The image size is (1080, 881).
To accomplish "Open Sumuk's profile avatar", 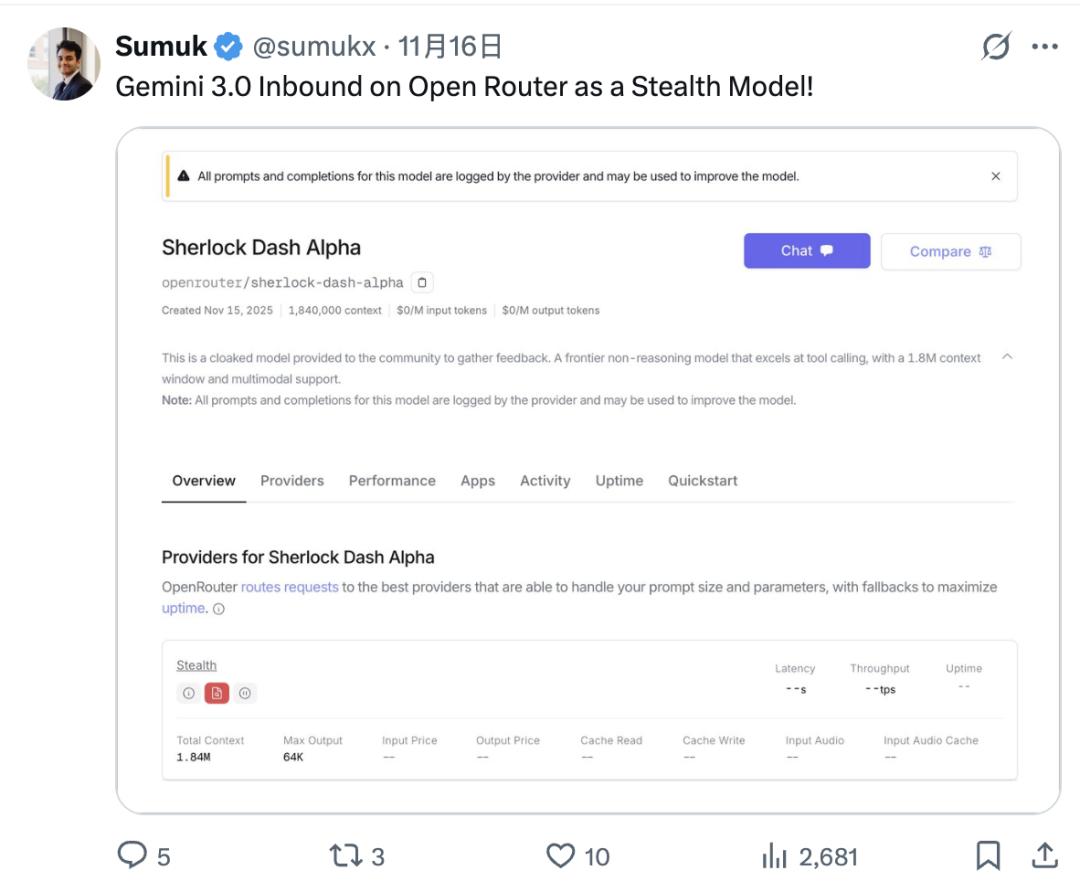I will pyautogui.click(x=63, y=64).
